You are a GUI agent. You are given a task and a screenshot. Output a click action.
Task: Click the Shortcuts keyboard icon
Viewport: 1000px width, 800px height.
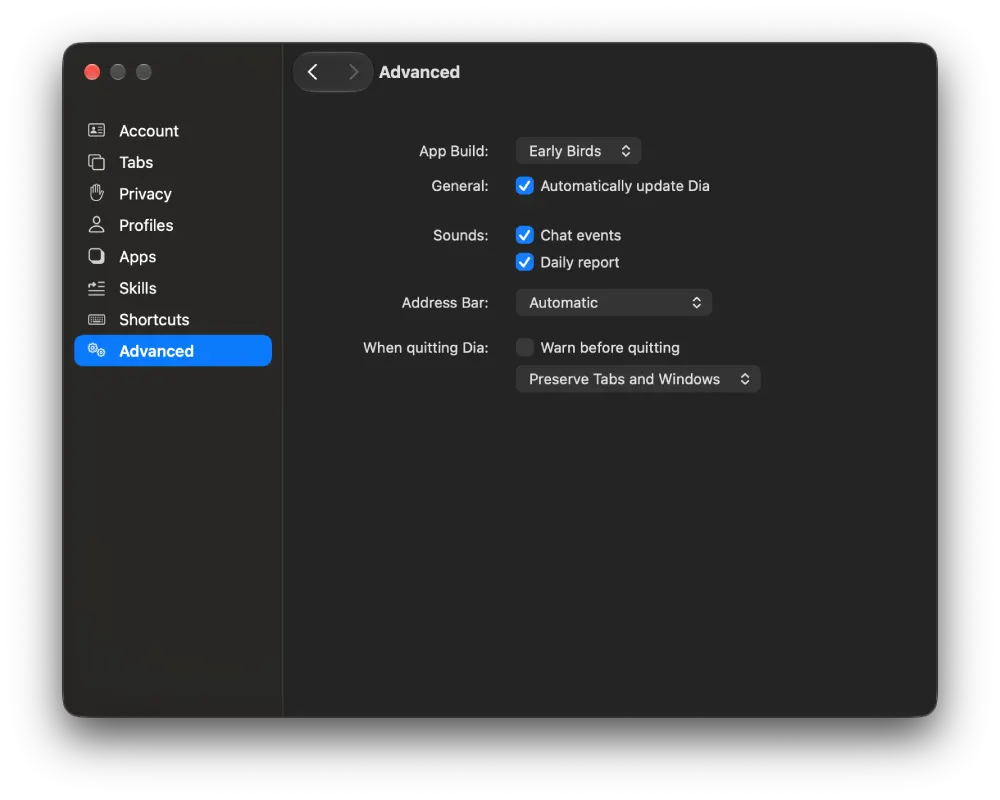click(96, 319)
